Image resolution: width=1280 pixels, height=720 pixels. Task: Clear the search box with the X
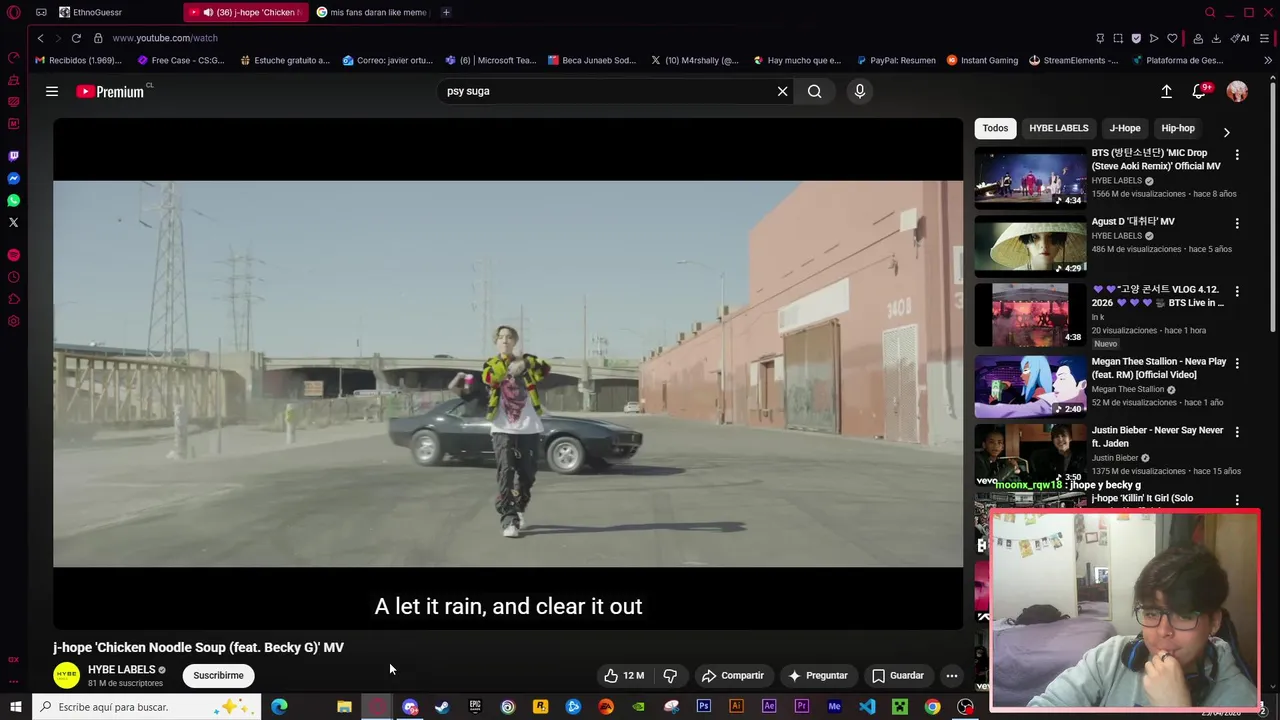click(783, 91)
